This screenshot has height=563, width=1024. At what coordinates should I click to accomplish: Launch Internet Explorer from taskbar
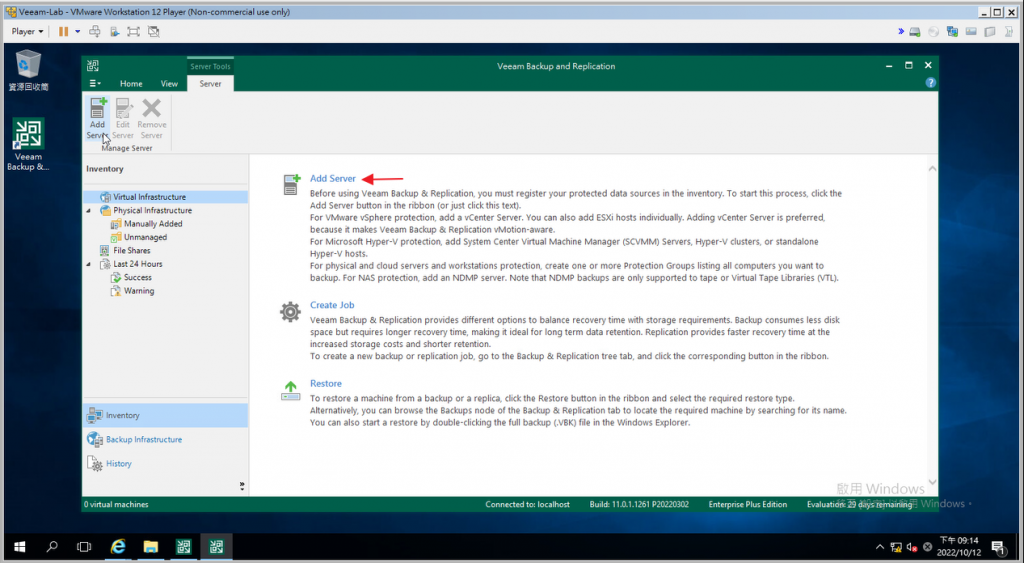pos(118,547)
